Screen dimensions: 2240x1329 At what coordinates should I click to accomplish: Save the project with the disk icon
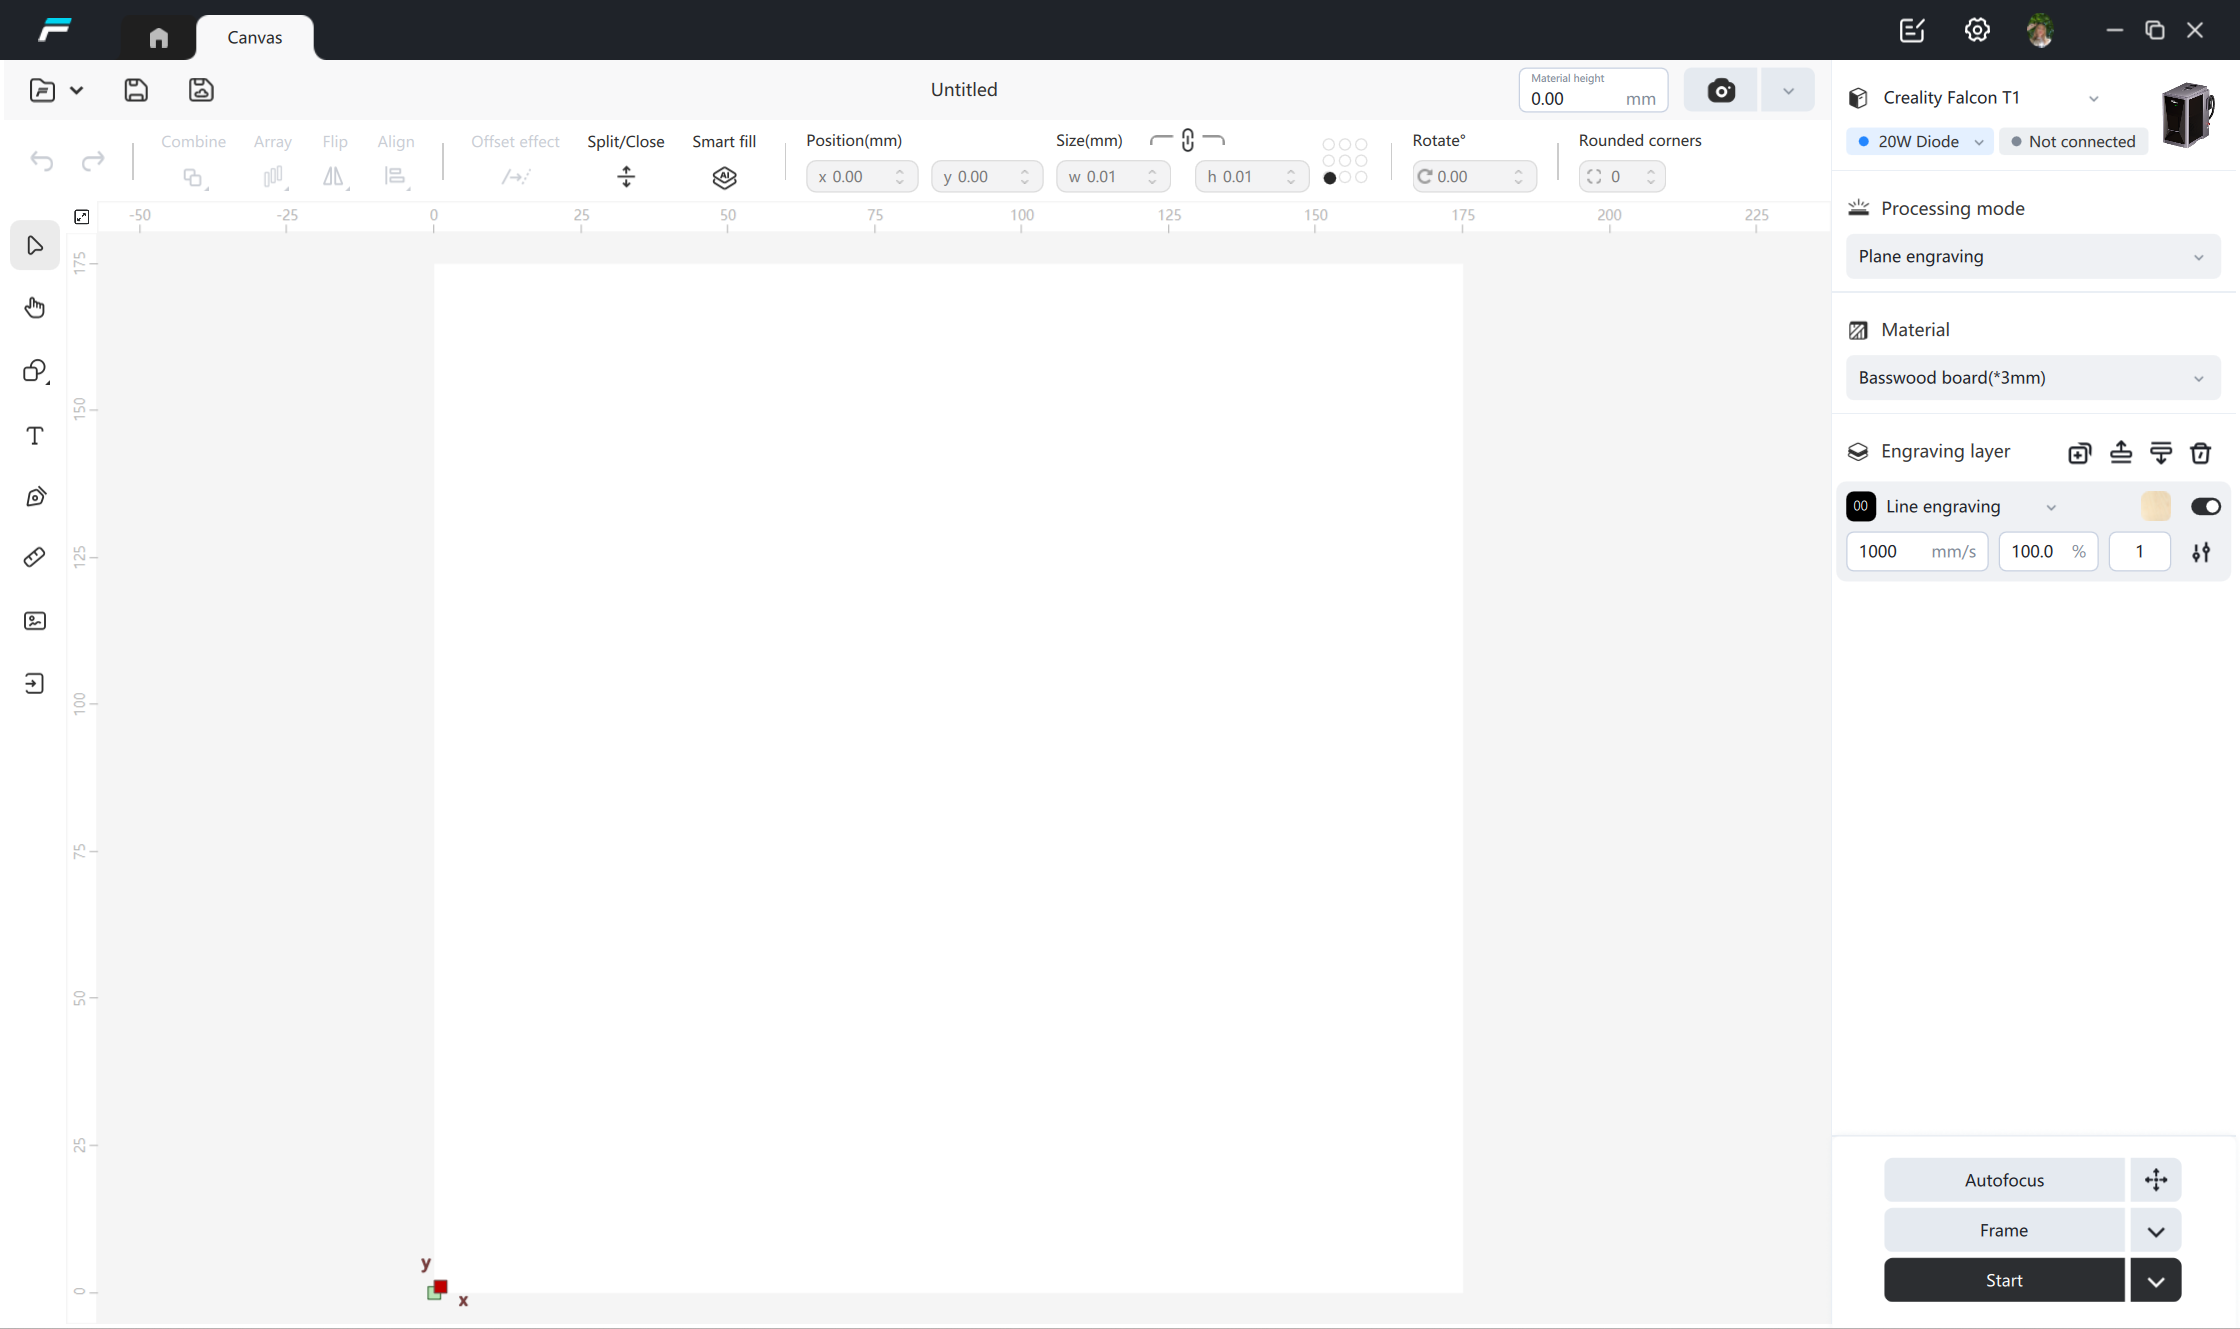click(x=136, y=90)
